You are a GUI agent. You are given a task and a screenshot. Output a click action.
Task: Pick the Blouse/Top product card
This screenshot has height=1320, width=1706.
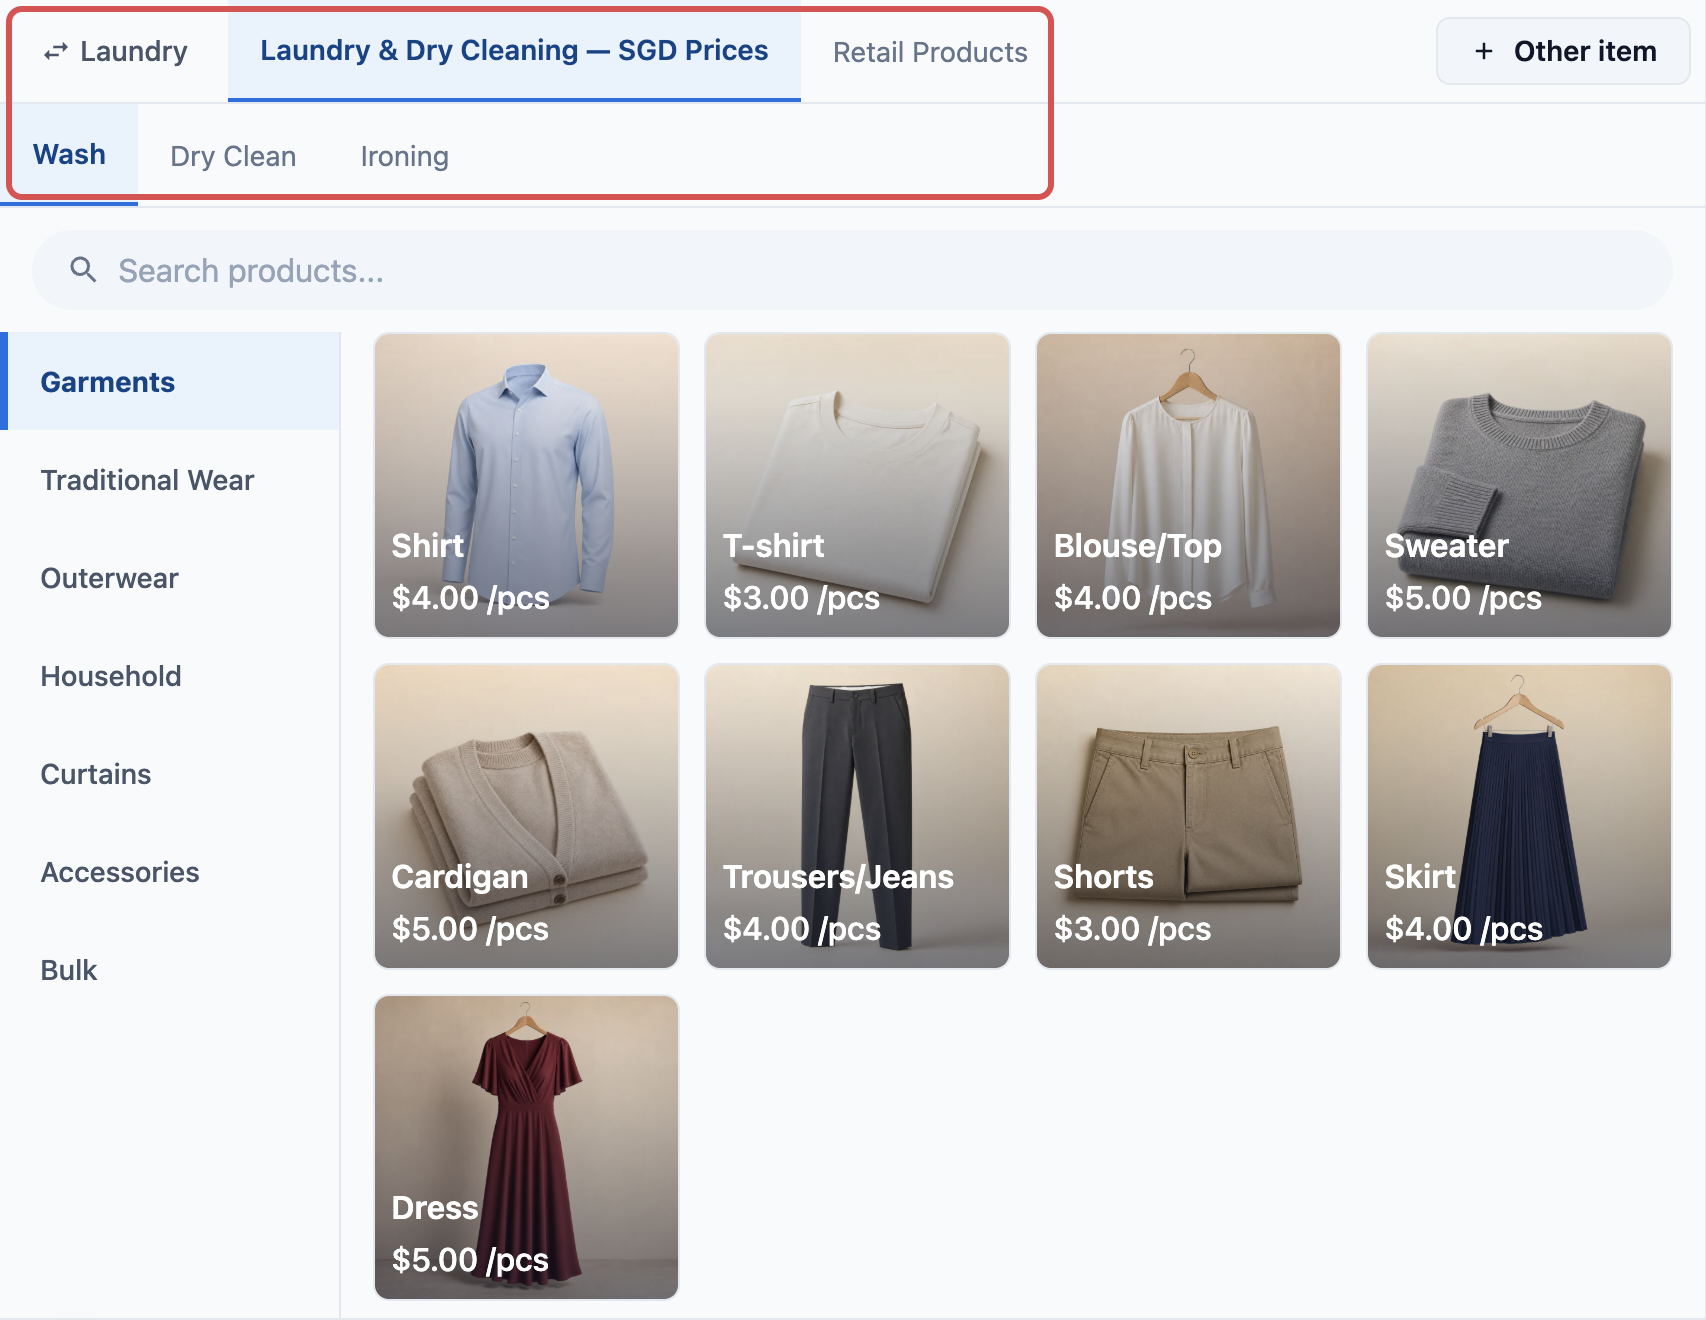click(1188, 485)
